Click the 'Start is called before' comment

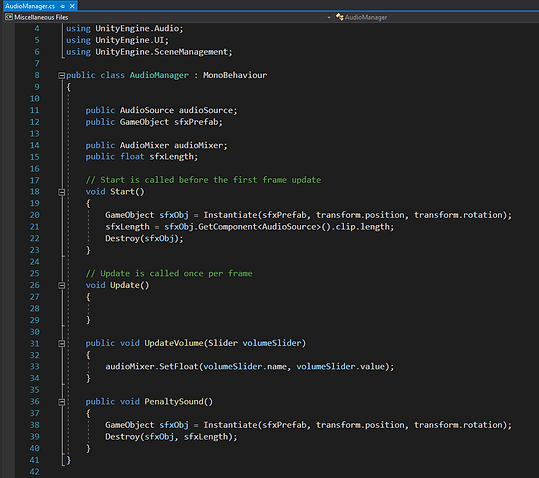(x=203, y=180)
